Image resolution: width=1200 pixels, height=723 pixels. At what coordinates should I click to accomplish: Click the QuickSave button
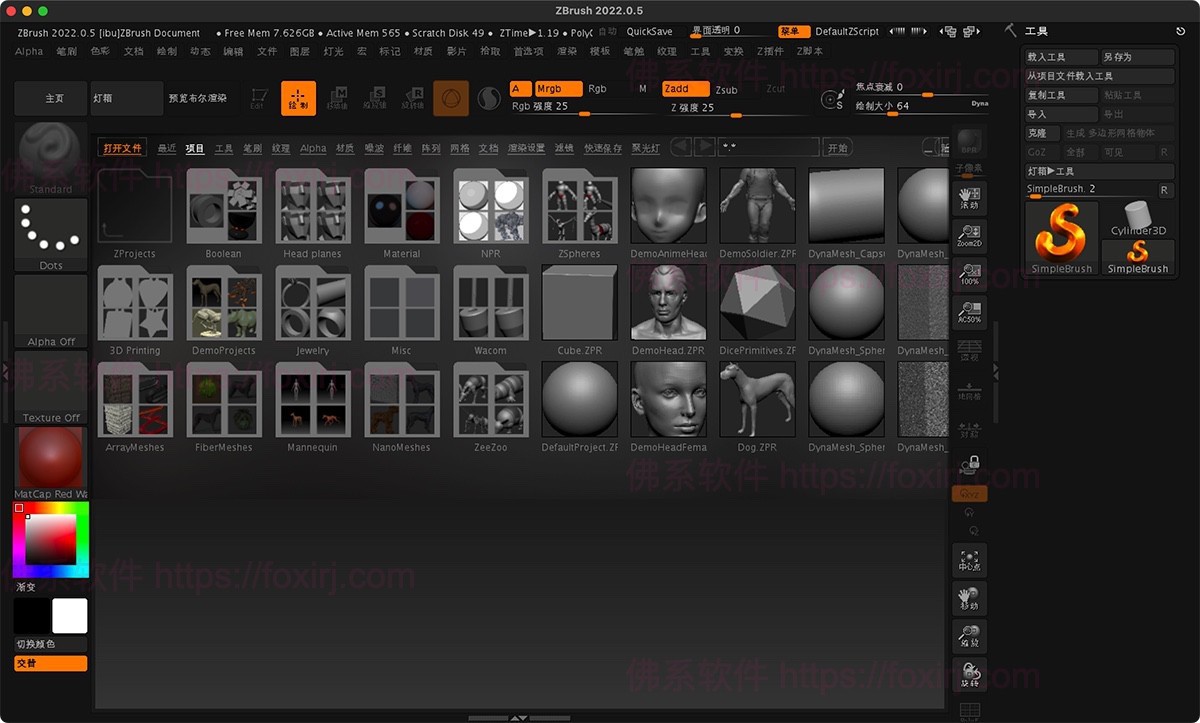point(650,32)
